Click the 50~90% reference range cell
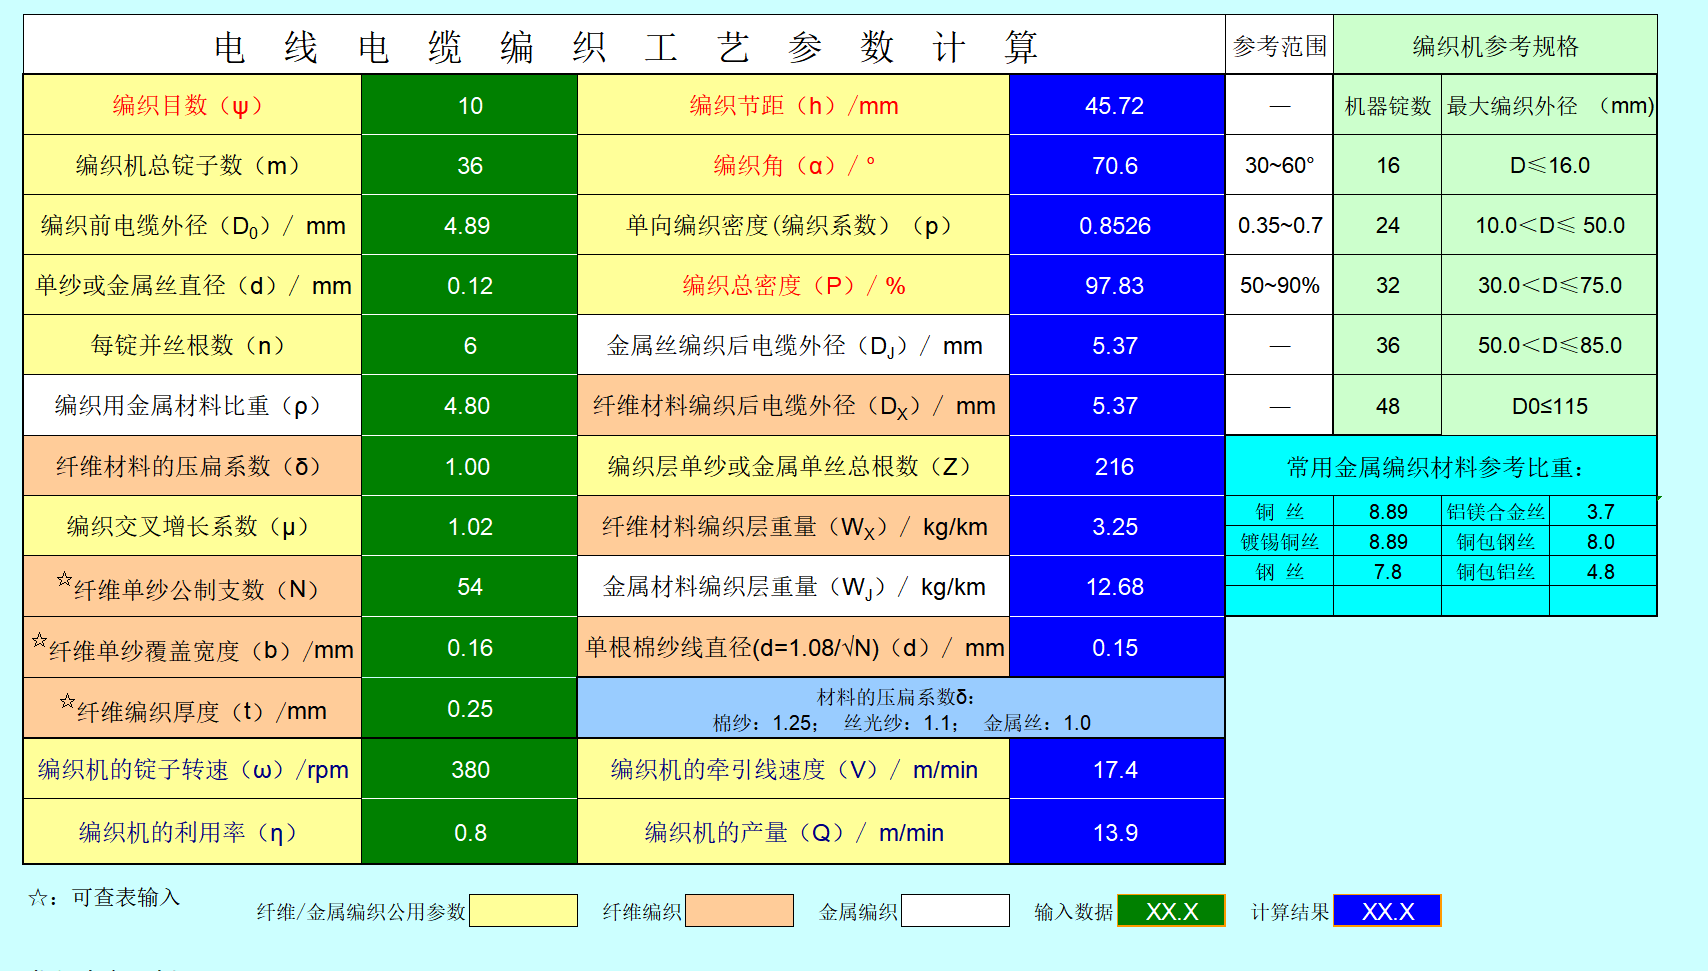This screenshot has width=1708, height=971. [x=1279, y=285]
